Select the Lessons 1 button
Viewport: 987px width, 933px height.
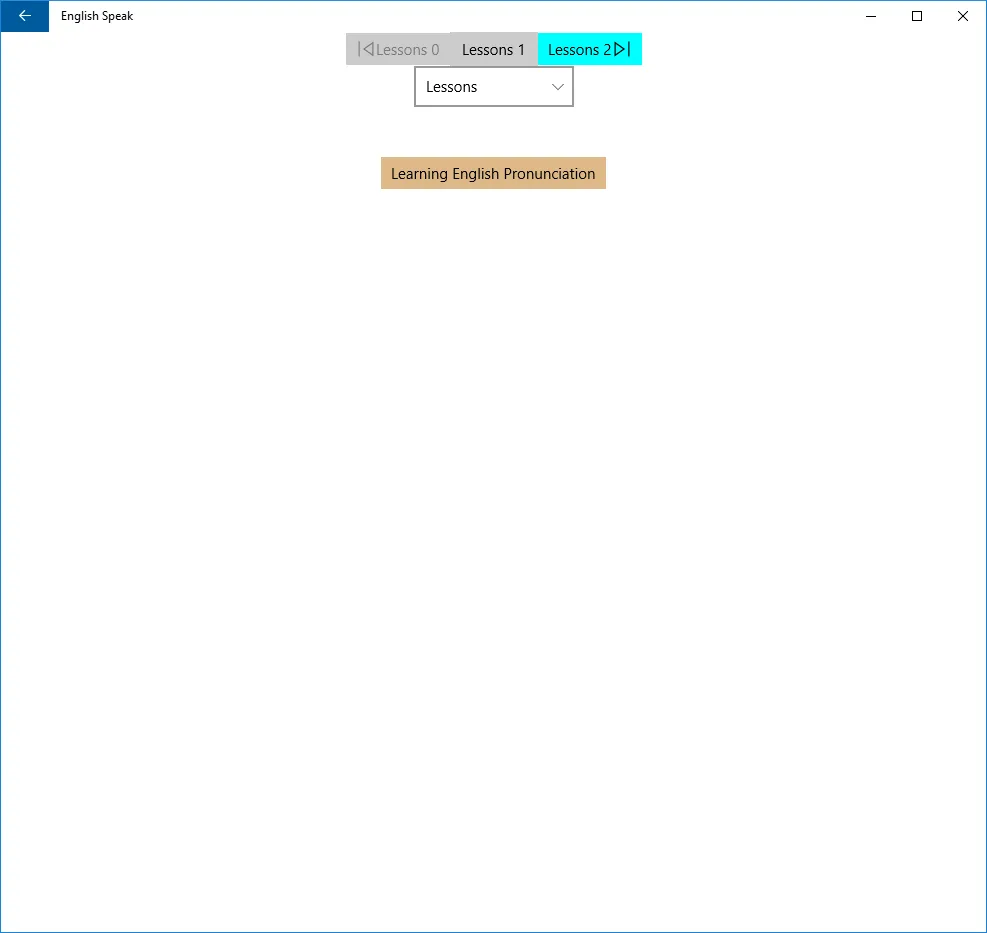[x=494, y=49]
